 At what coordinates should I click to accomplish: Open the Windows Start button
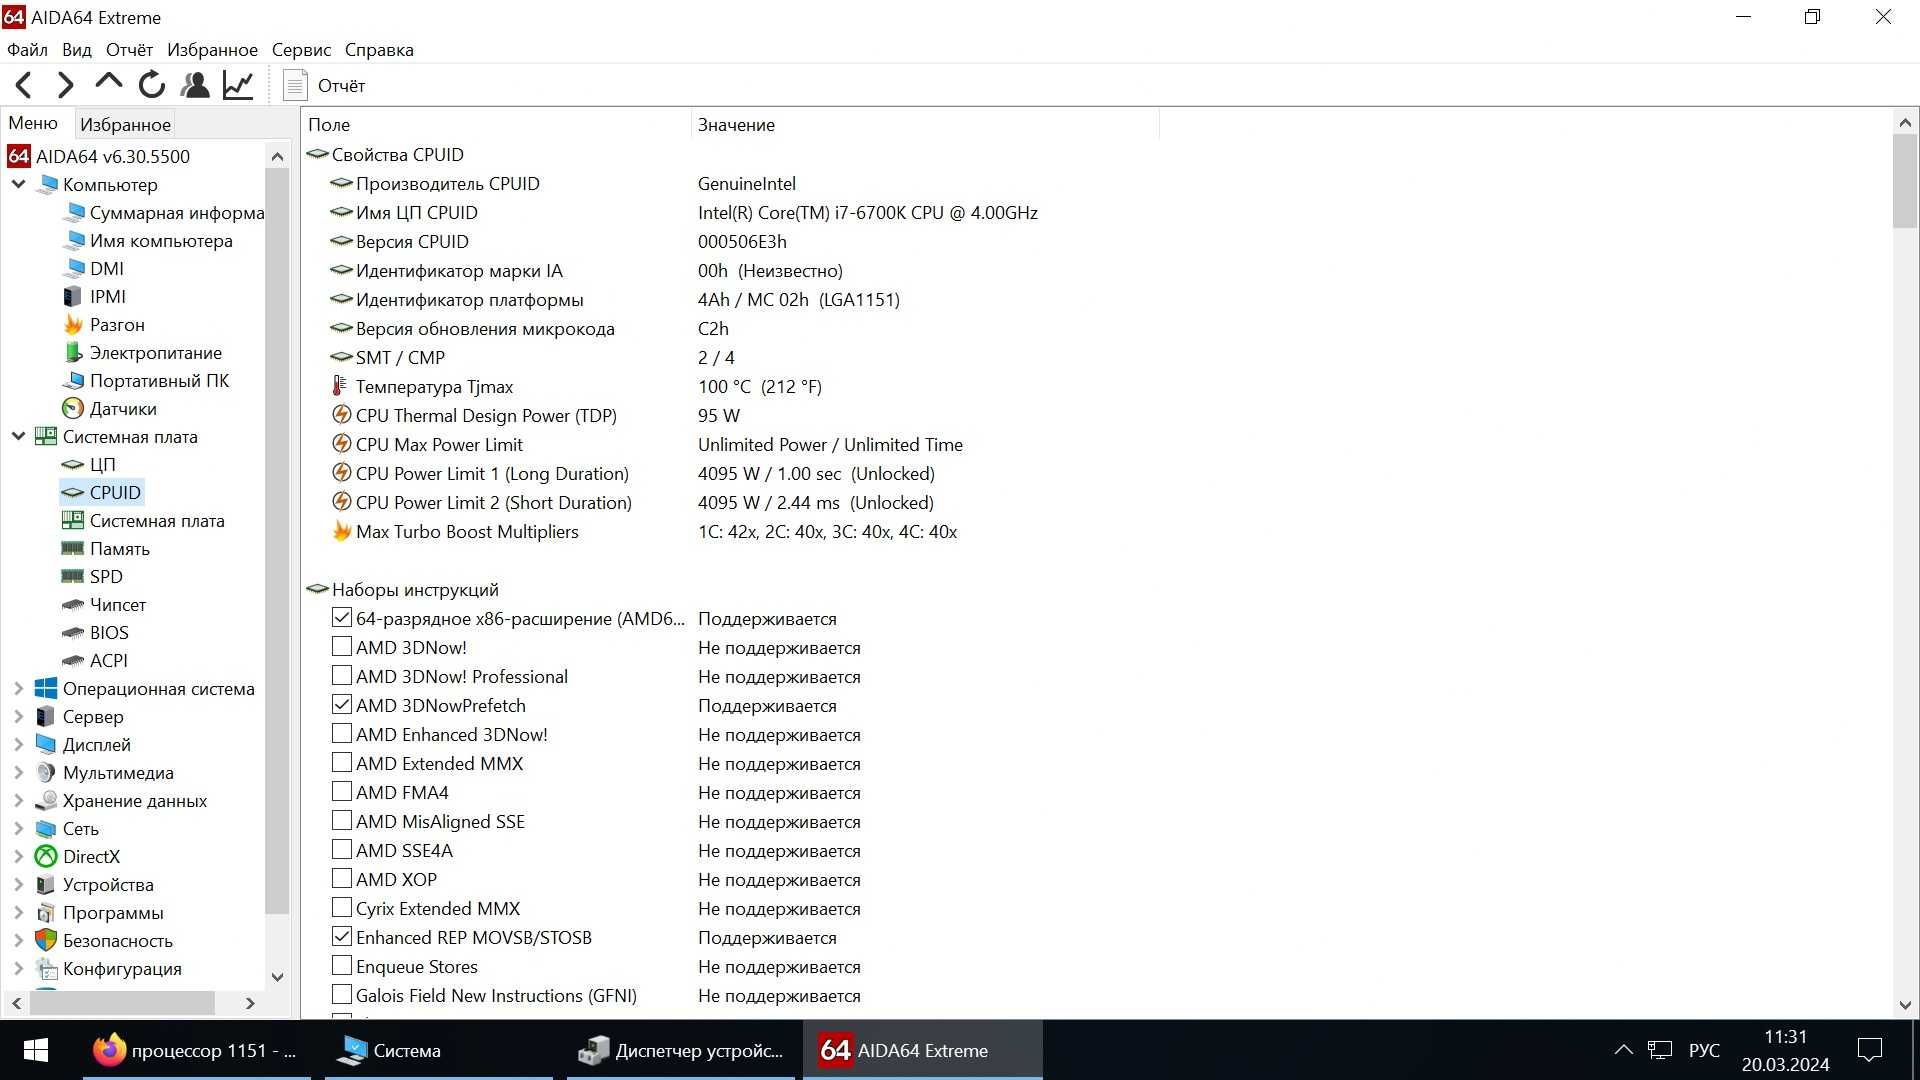pos(36,1050)
